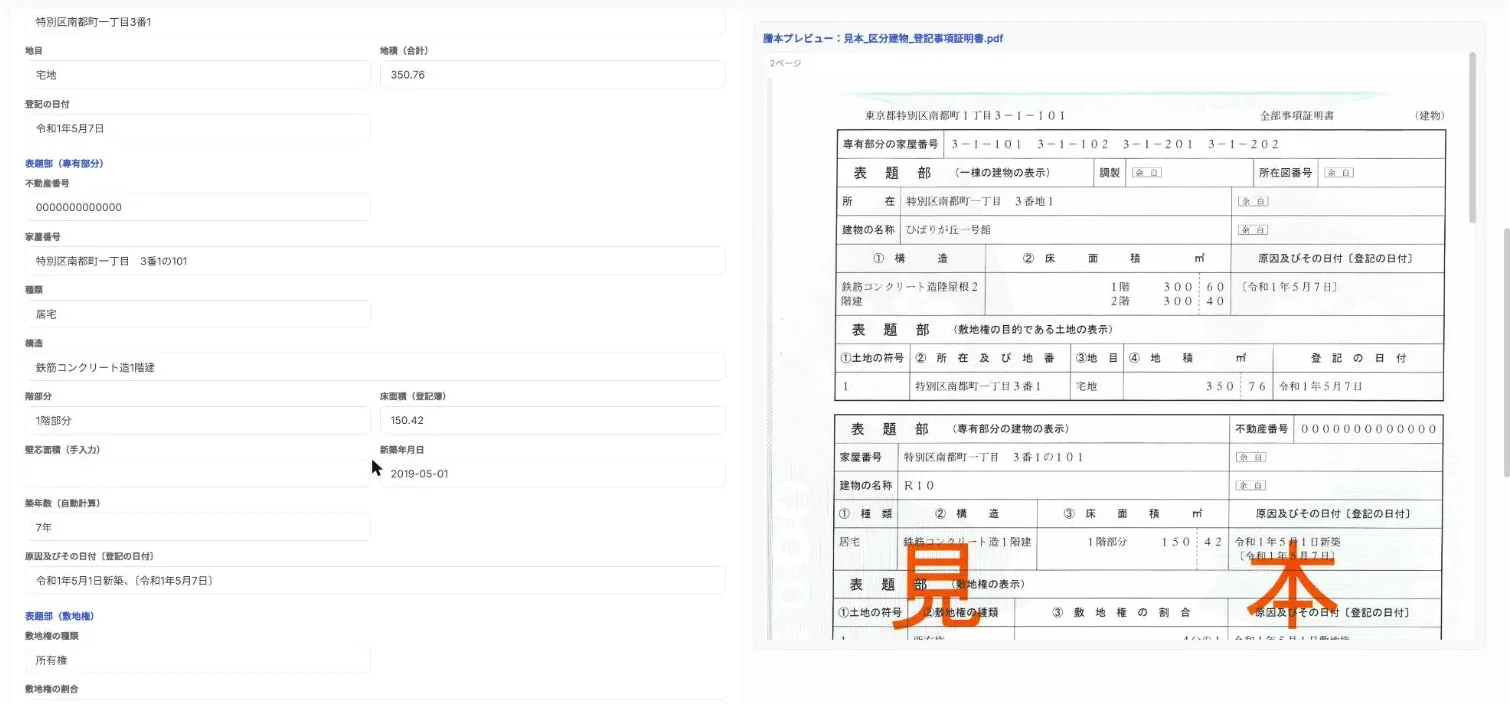Click the 謄本プレビュー PDF file name title
Viewport: 1510px width, 704px height.
(x=883, y=39)
